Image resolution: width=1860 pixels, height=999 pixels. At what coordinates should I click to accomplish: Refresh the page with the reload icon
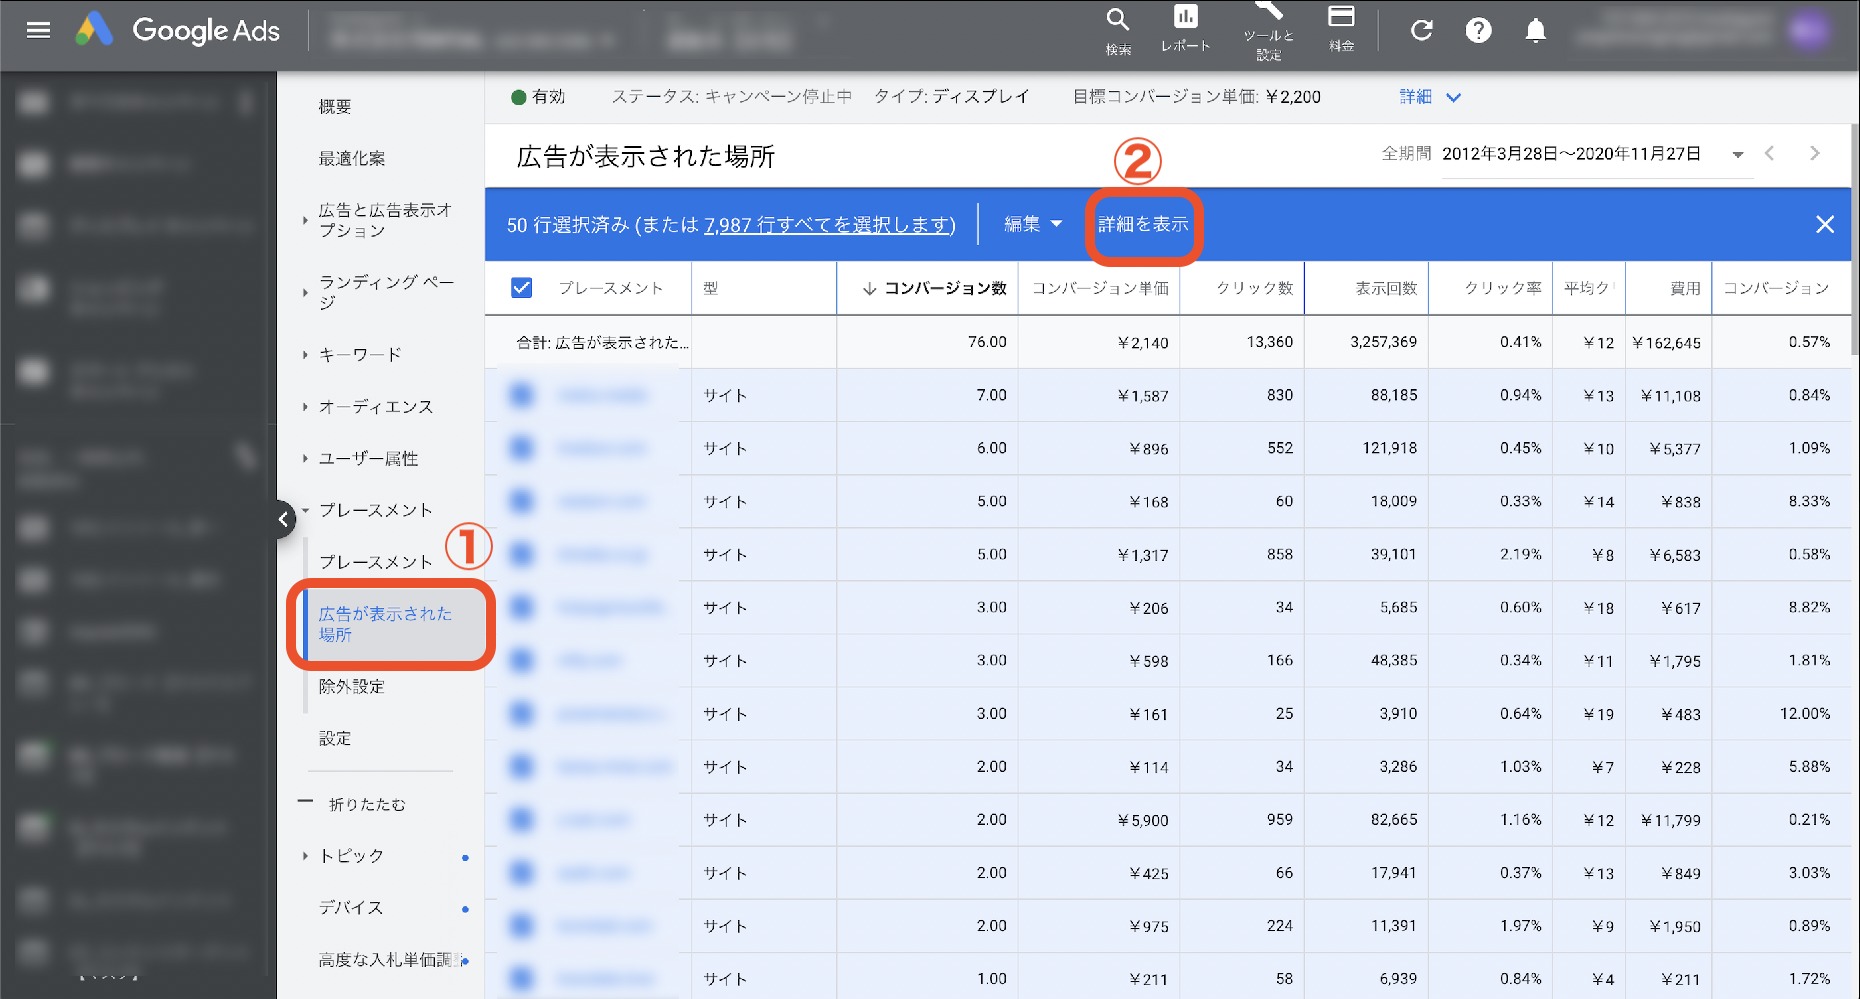pos(1421,30)
